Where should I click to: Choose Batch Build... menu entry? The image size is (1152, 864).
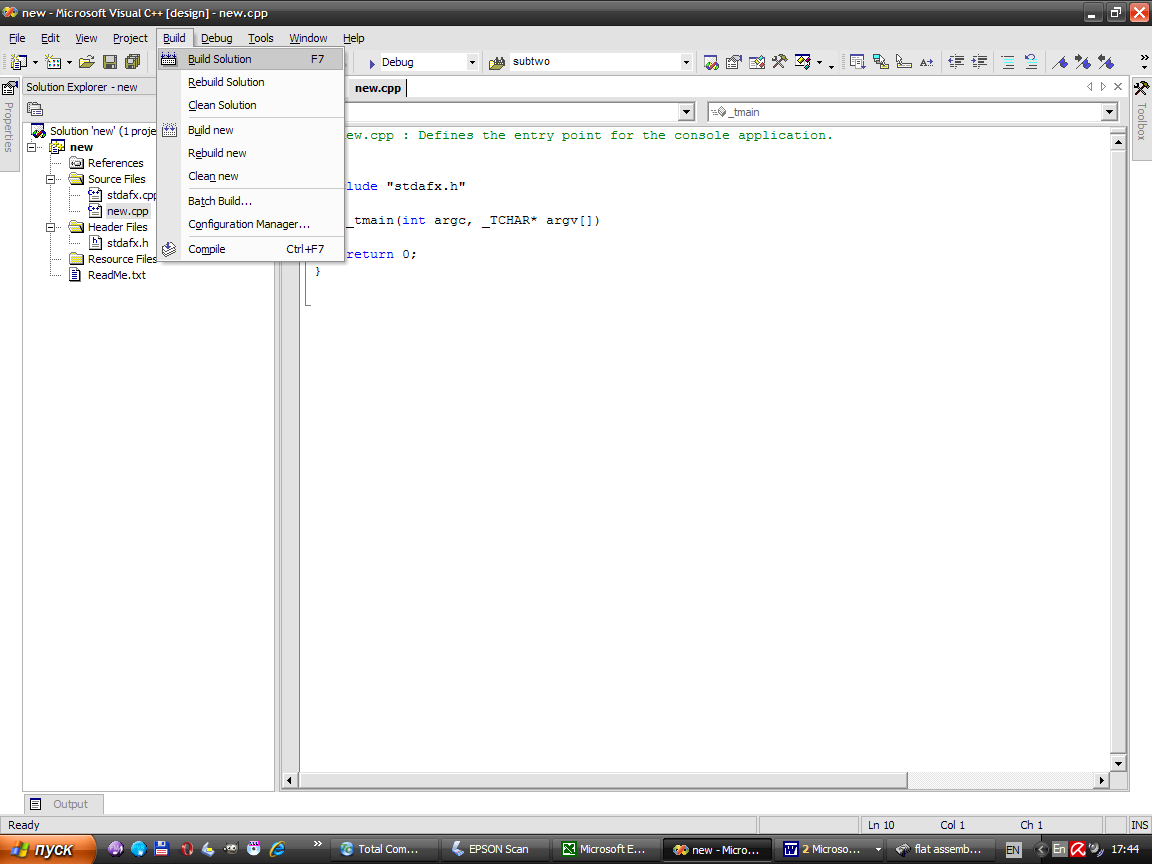(x=251, y=201)
